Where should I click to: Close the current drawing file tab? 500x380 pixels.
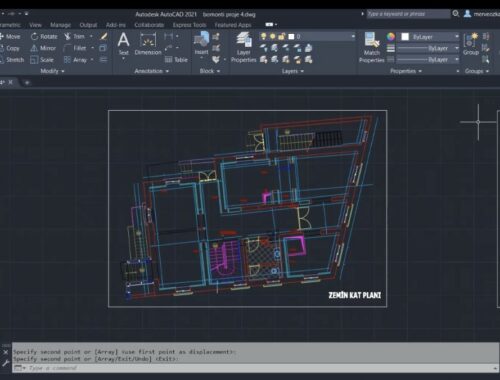point(11,82)
